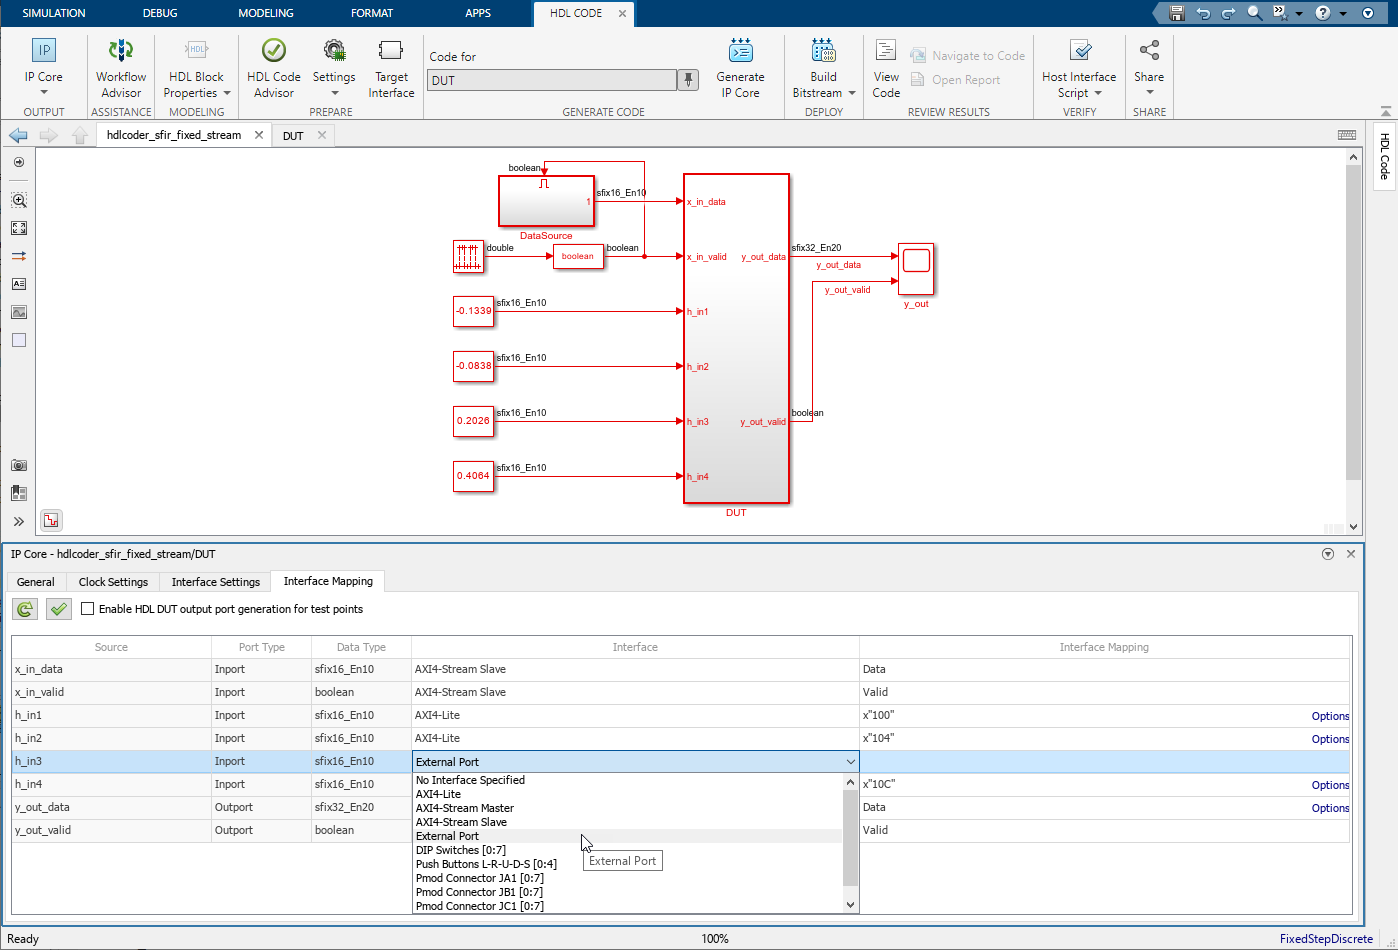Switch to the Clock Settings tab

click(x=113, y=582)
